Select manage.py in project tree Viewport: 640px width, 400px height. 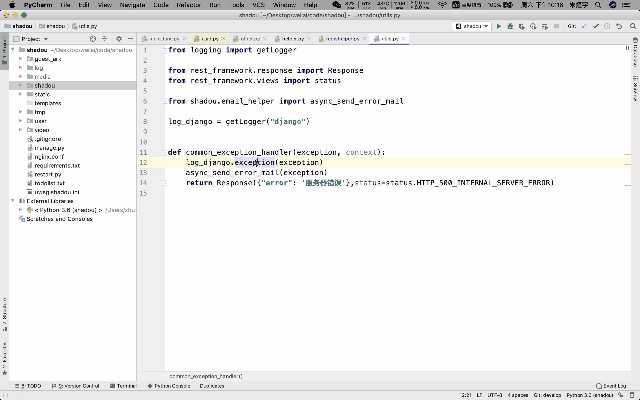coord(49,148)
